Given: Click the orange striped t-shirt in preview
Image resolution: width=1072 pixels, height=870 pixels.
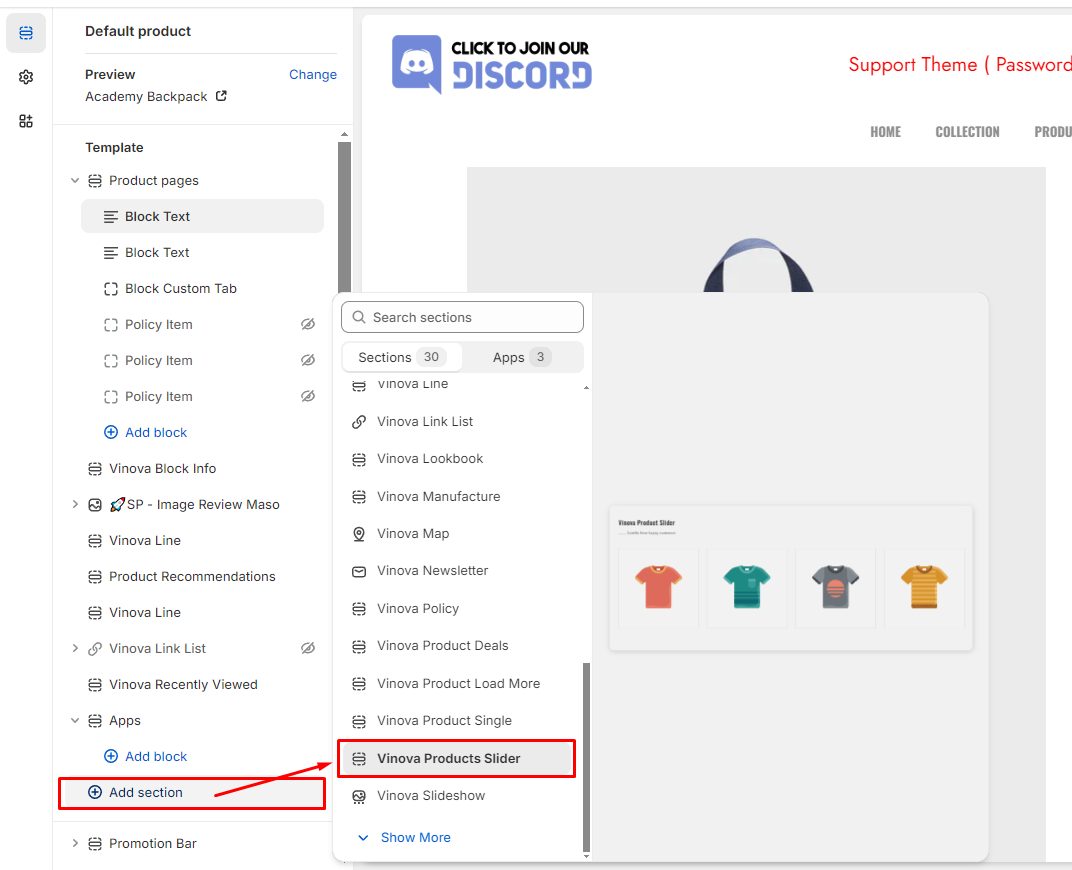Looking at the screenshot, I should click(924, 586).
